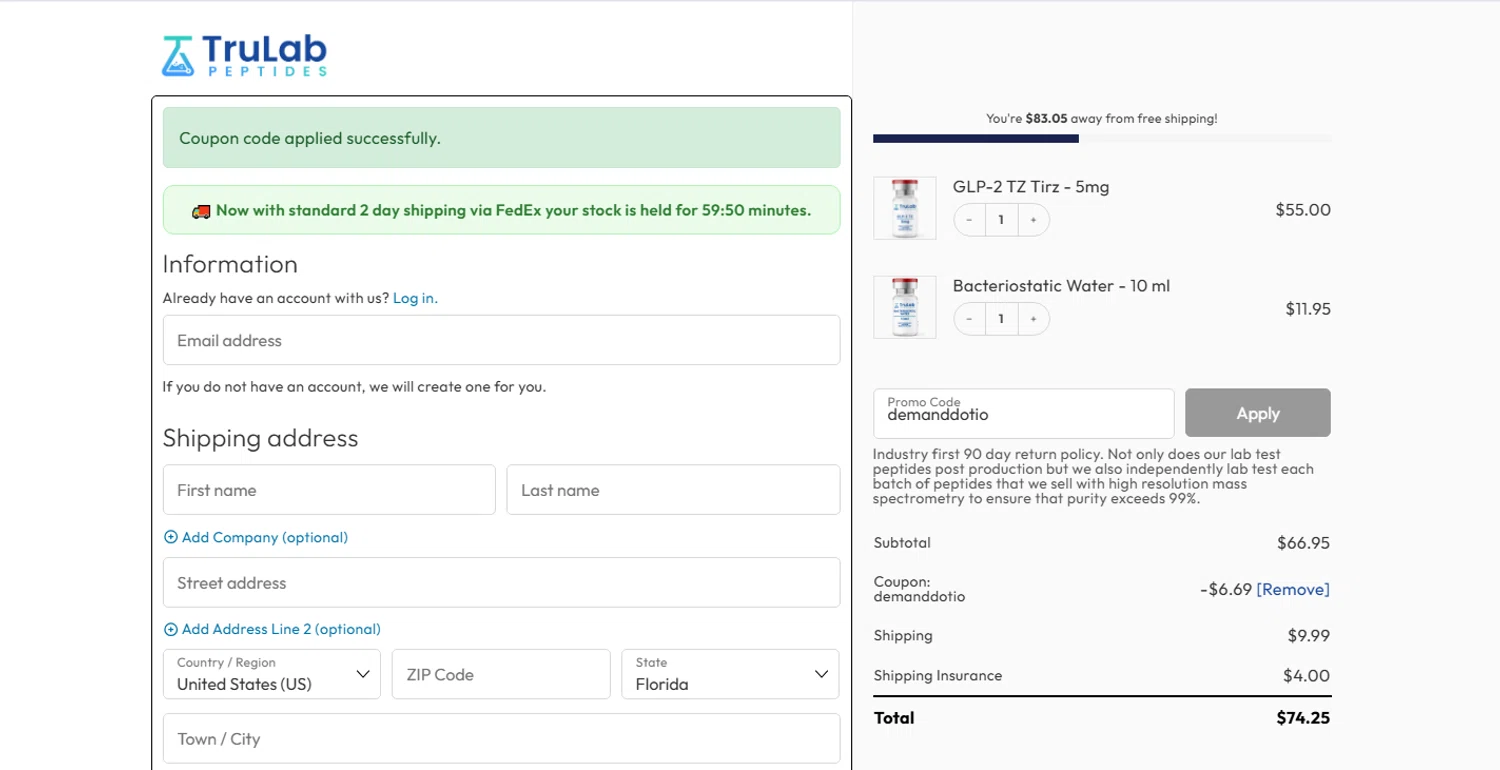
Task: Click the 'If you do not have an account' note
Action: (354, 386)
